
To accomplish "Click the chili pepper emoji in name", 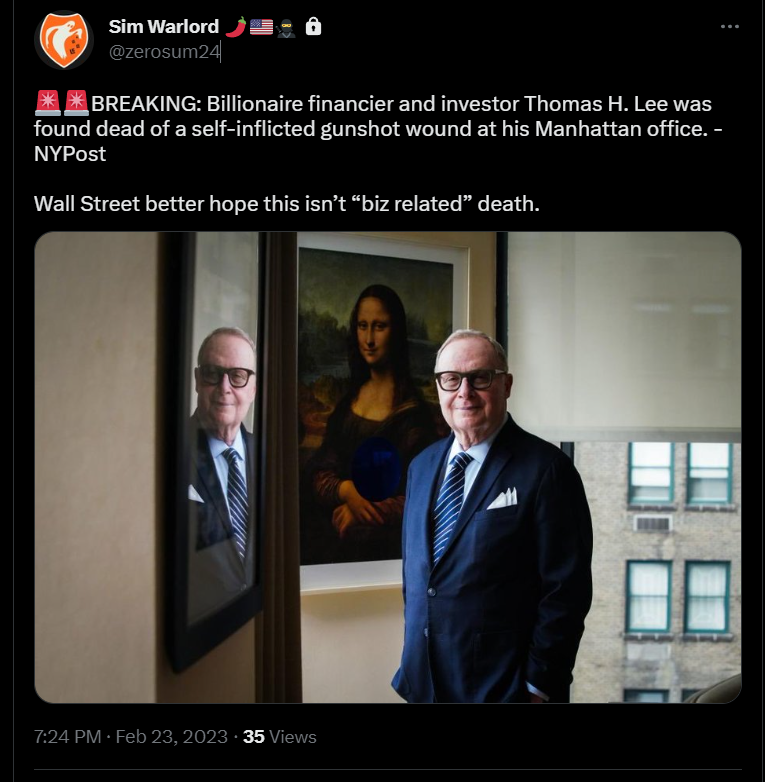I will [236, 27].
